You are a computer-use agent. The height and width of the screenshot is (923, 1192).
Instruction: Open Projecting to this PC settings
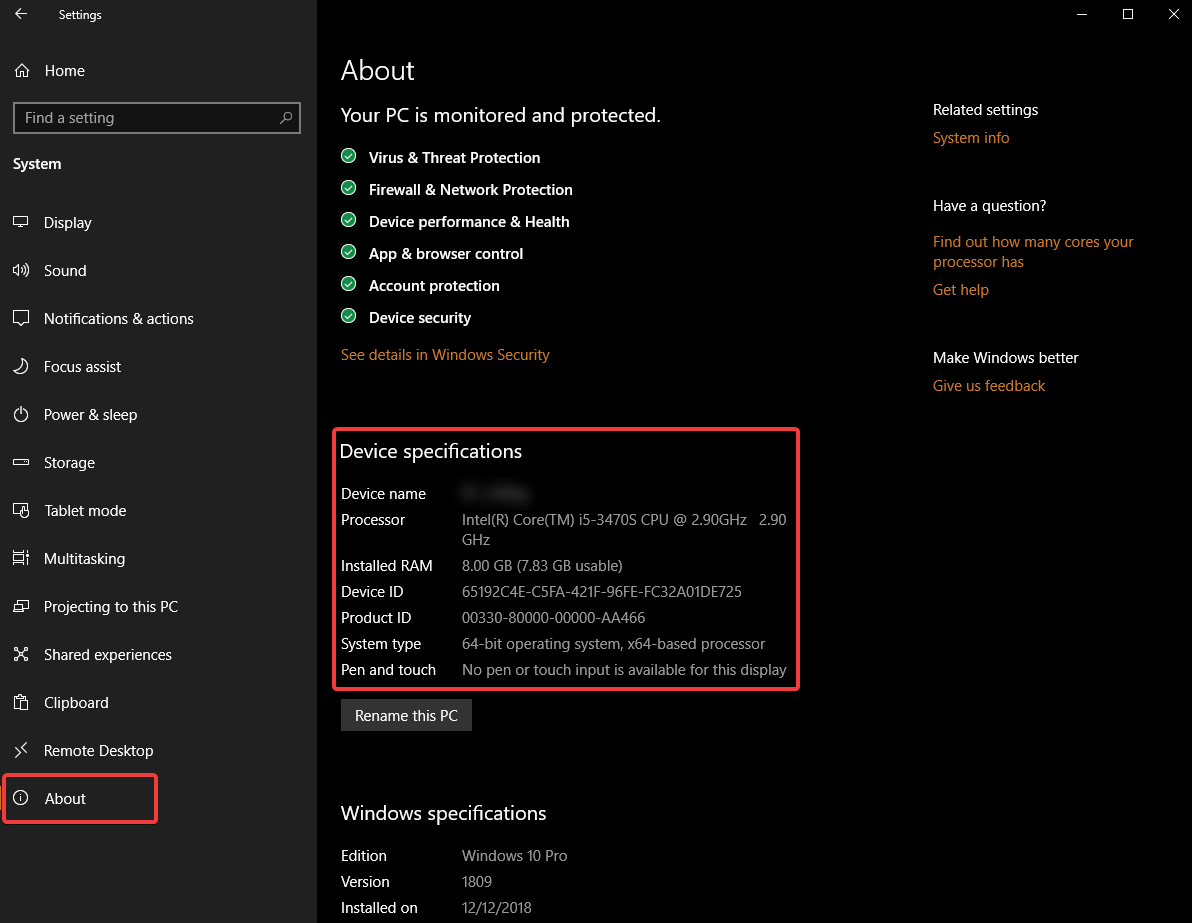[x=111, y=606]
